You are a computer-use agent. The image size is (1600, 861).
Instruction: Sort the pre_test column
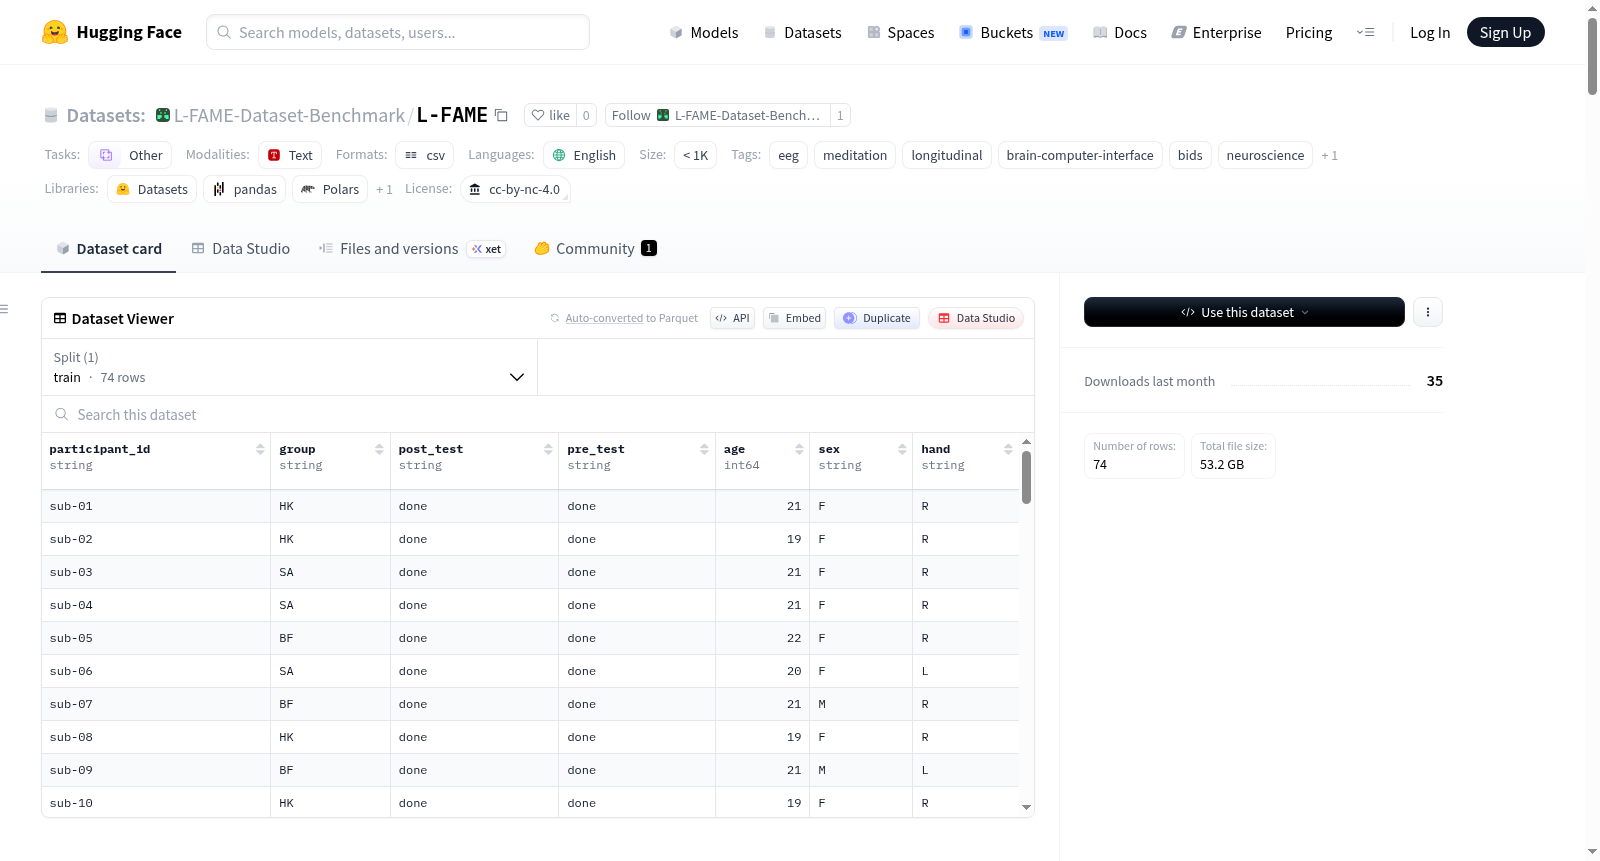pos(704,449)
